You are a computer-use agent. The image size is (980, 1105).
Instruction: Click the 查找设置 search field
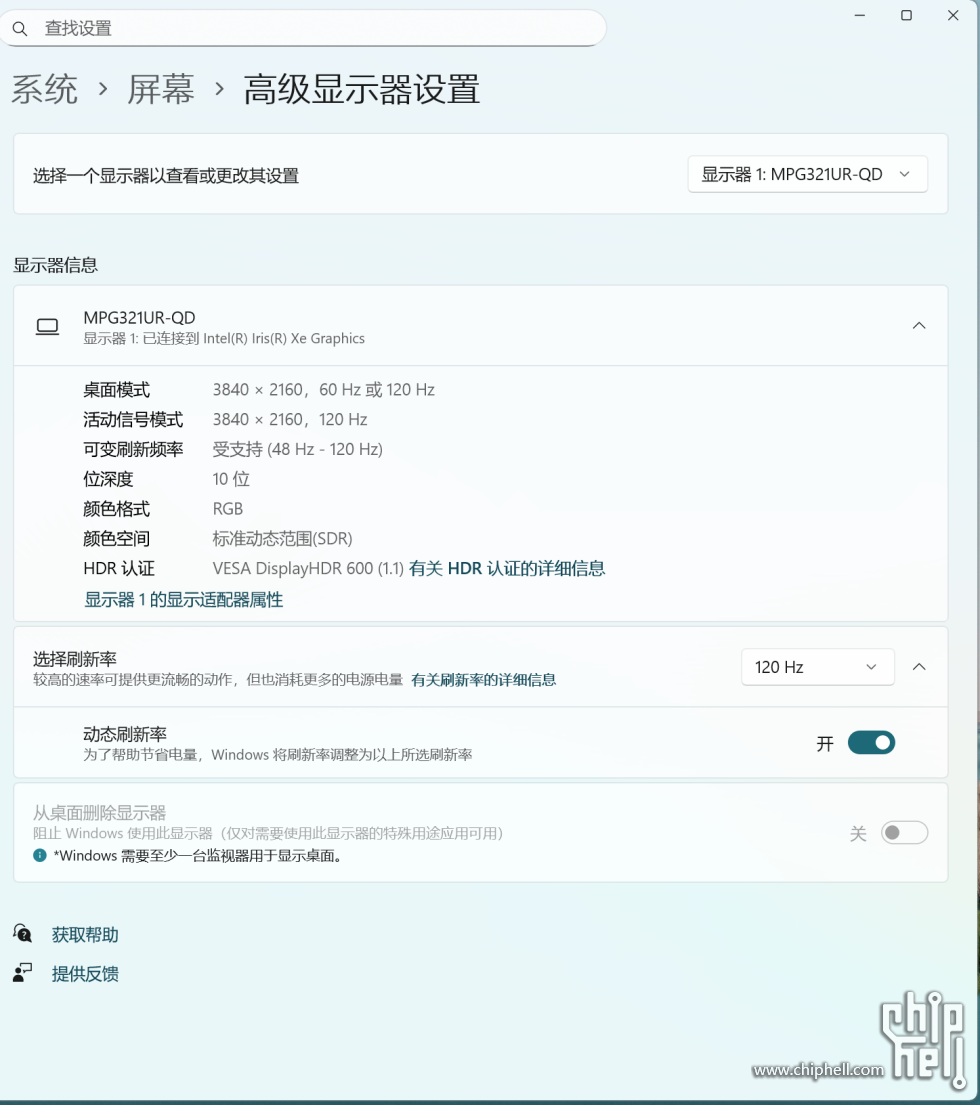click(300, 29)
